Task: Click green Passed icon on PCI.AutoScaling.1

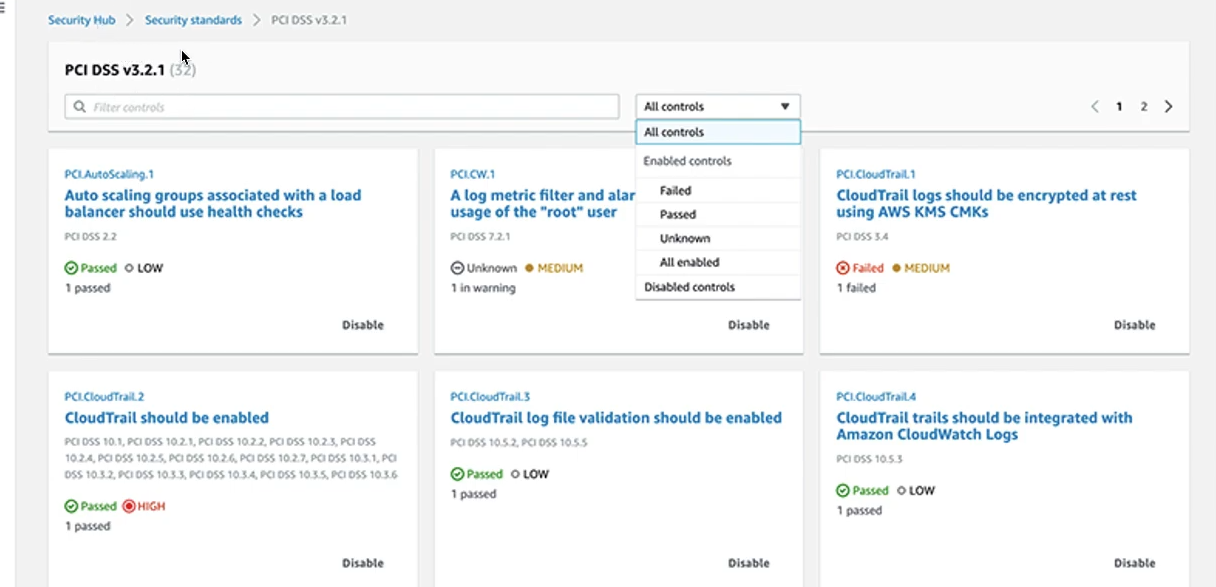Action: (71, 268)
